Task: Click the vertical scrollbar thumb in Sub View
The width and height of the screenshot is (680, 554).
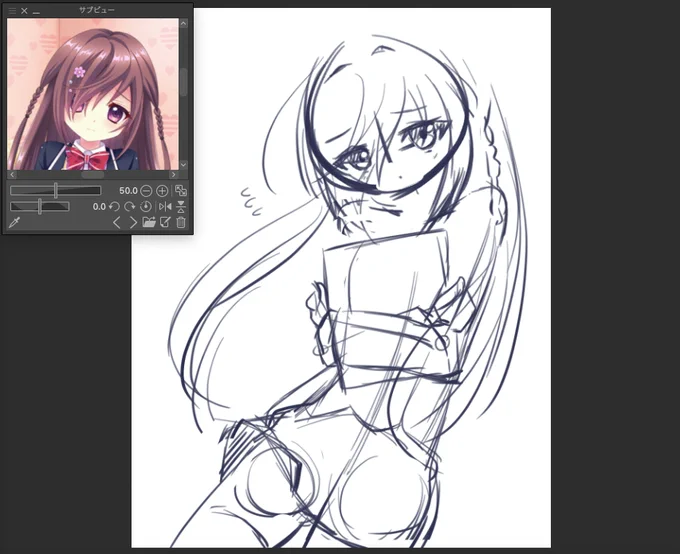Action: pos(183,82)
